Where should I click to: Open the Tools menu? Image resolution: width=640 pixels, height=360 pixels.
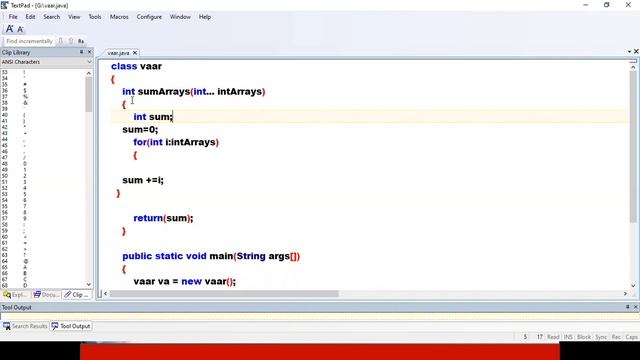click(x=95, y=17)
